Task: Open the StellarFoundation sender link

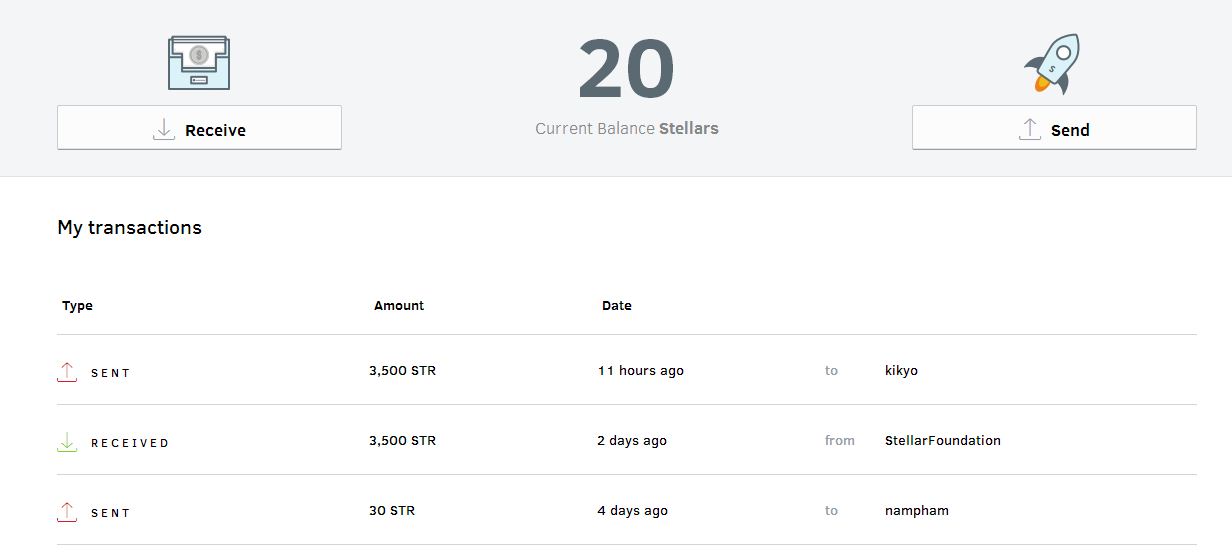Action: coord(942,441)
